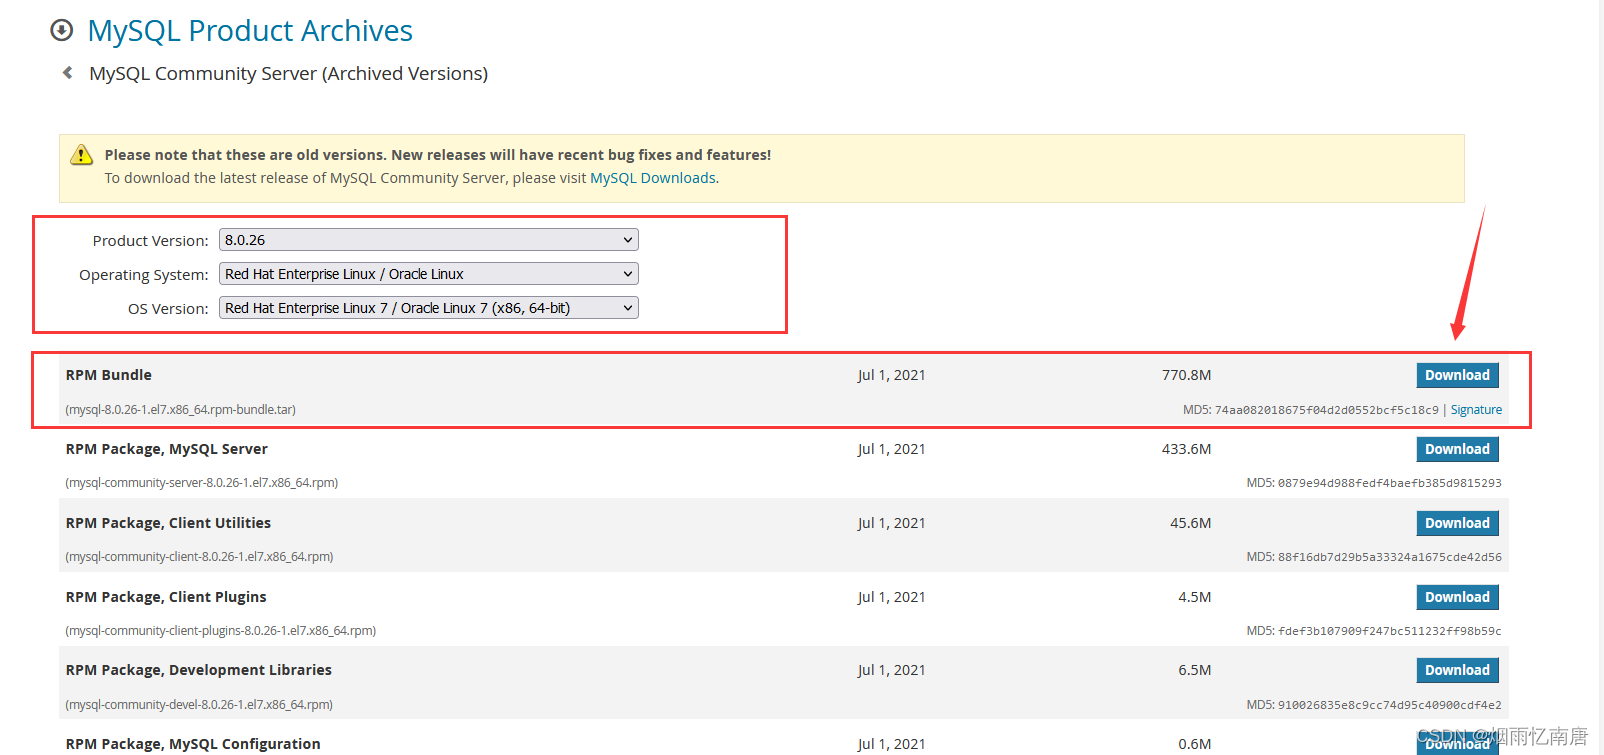Click the 45.6M size value
This screenshot has width=1604, height=755.
click(1190, 523)
